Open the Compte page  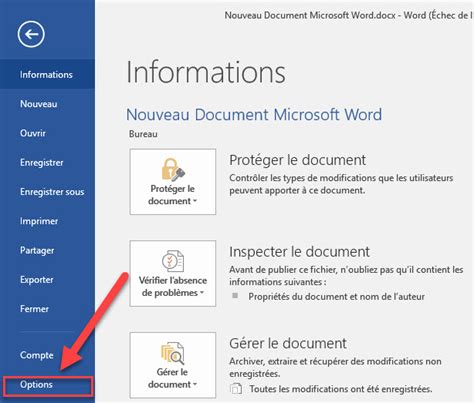pyautogui.click(x=47, y=355)
